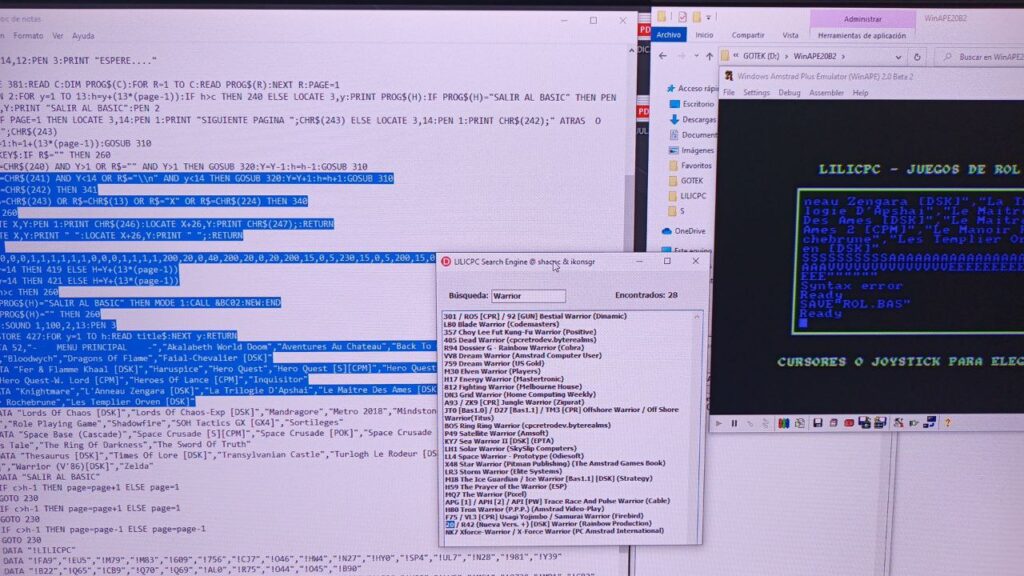
Task: Go up one folder level in Explorer
Action: pos(709,56)
